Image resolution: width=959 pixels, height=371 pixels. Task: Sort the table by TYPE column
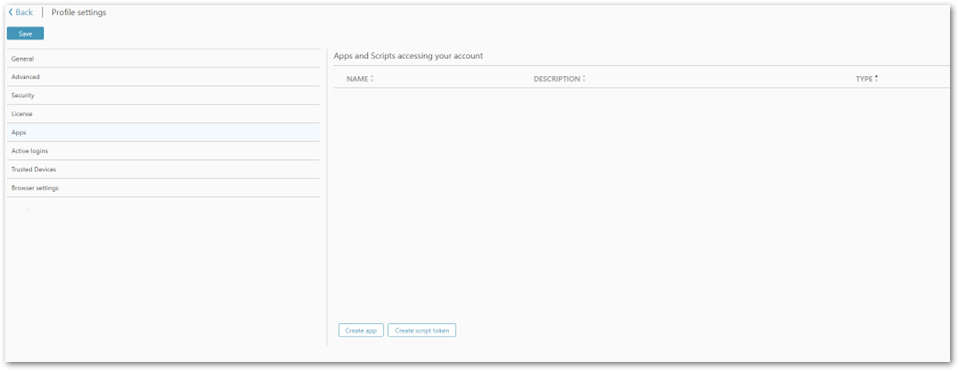867,79
